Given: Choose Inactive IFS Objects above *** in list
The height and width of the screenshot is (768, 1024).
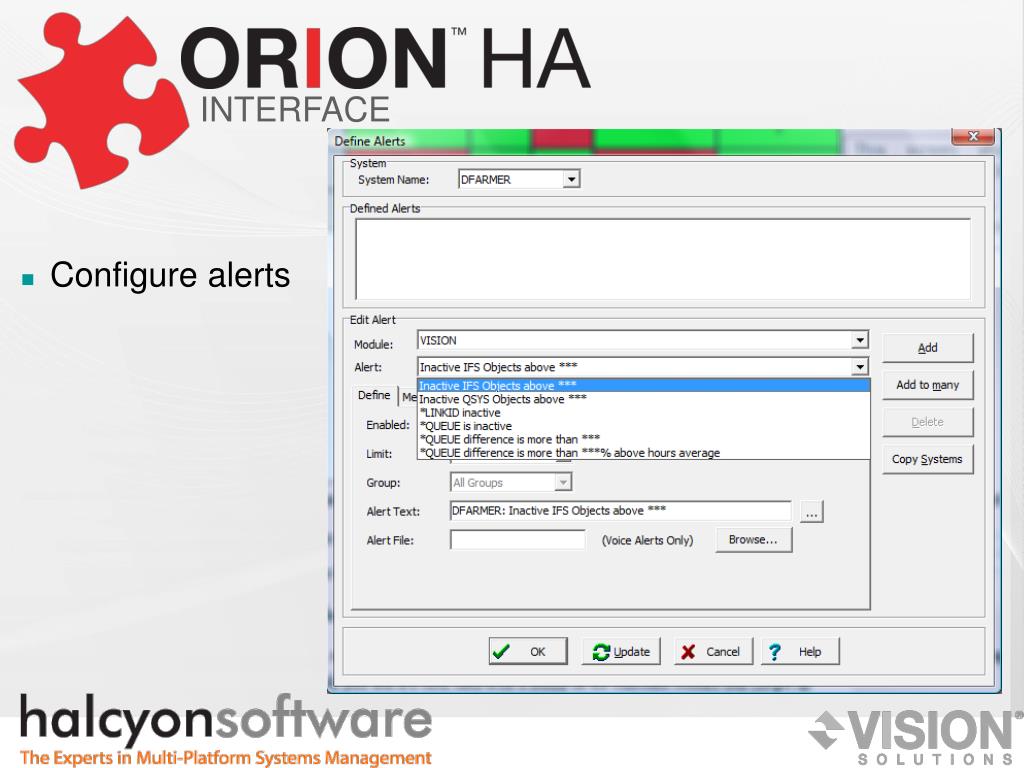Looking at the screenshot, I should 643,385.
